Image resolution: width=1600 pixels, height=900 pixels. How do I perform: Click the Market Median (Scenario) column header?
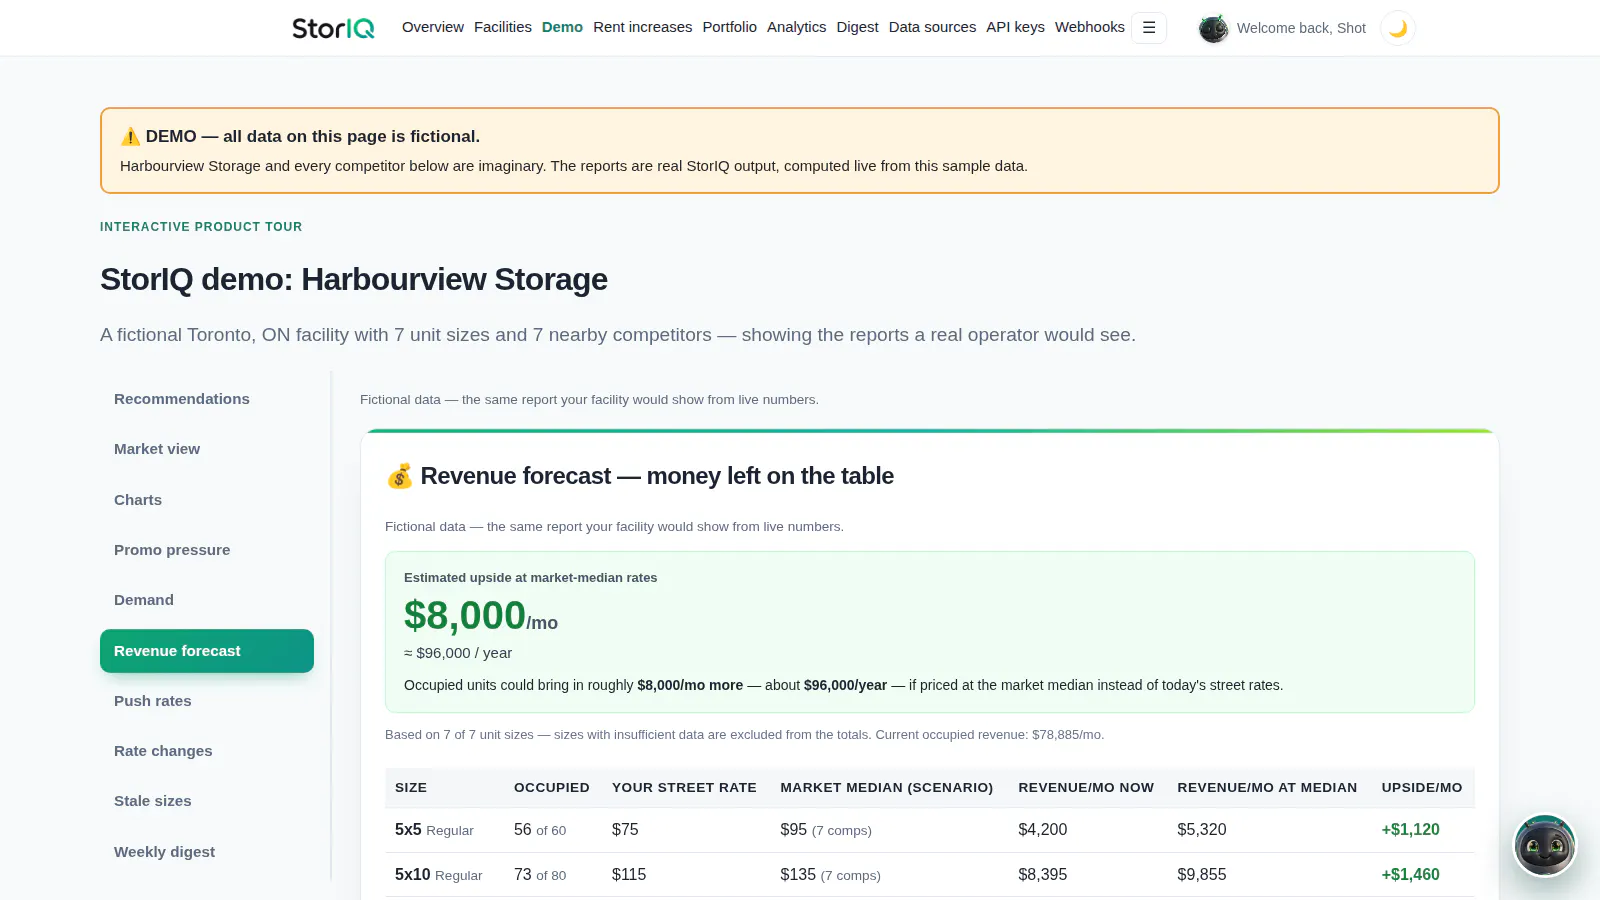887,788
